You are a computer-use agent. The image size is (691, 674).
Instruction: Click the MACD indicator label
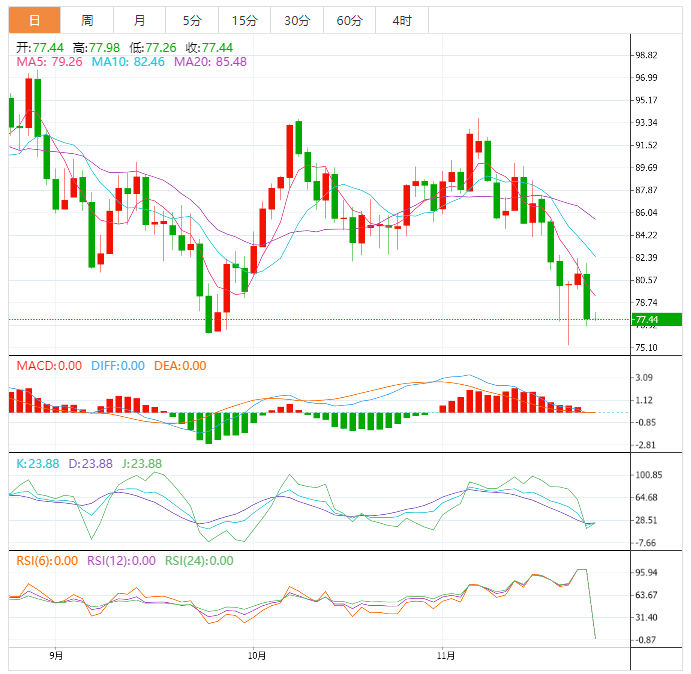pos(49,366)
